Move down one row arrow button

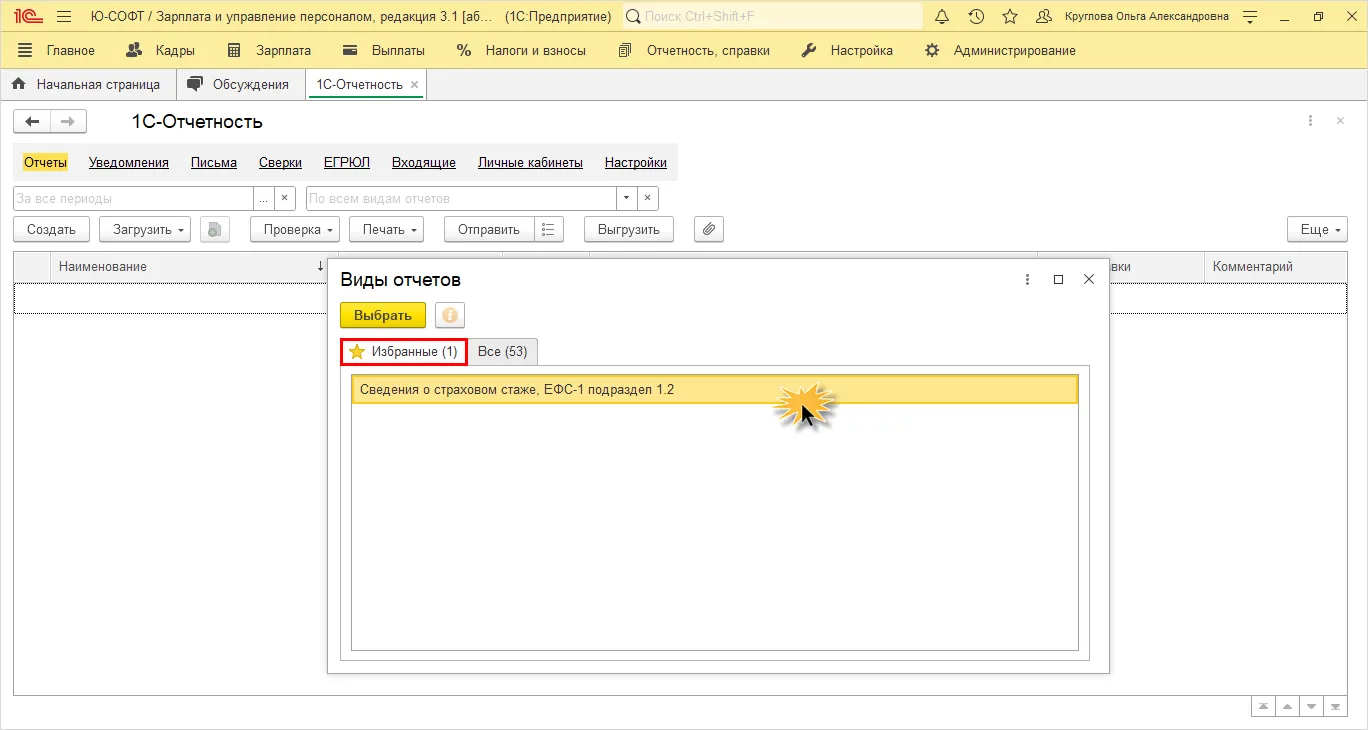(x=1311, y=706)
